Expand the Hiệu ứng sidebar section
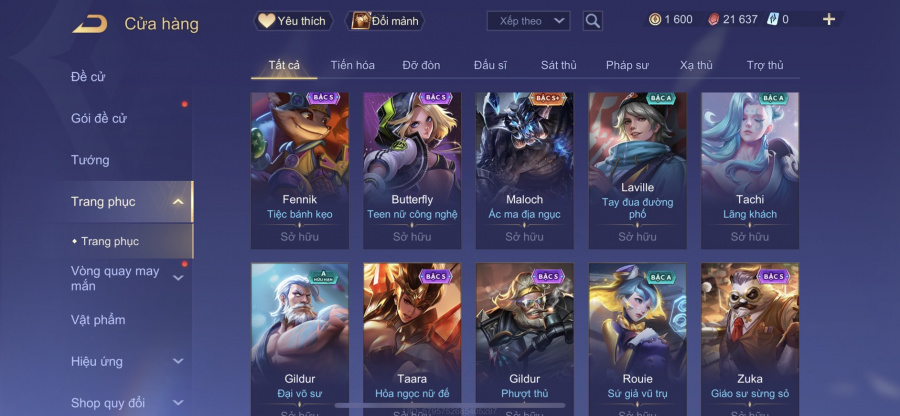 [x=179, y=361]
